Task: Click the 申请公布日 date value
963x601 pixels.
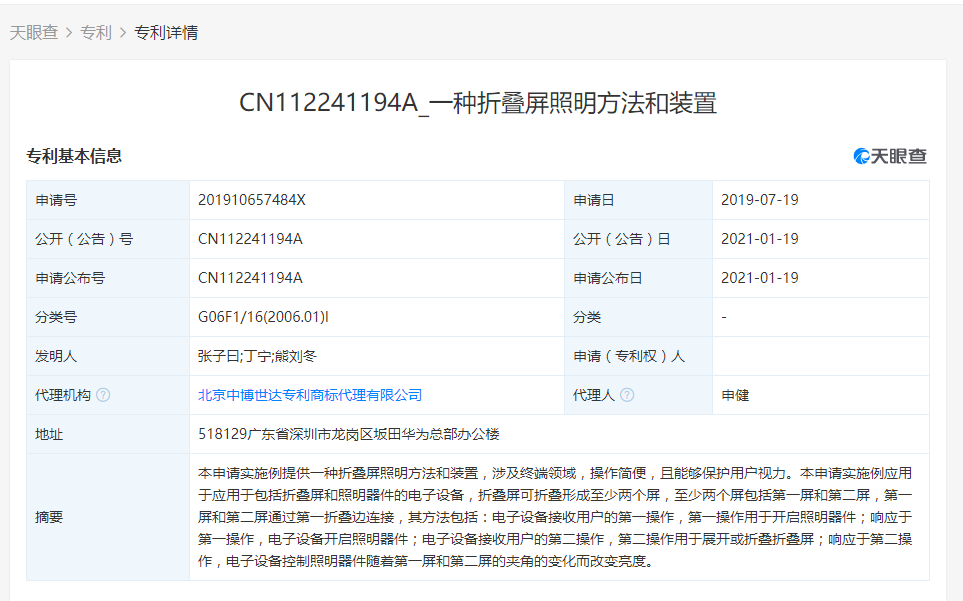Action: (x=760, y=277)
